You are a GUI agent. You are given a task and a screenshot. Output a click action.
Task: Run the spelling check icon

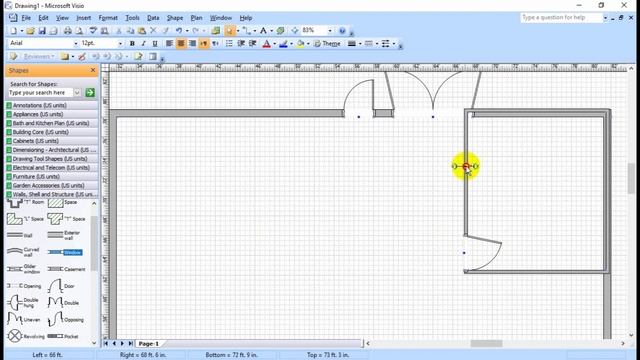pyautogui.click(x=93, y=31)
